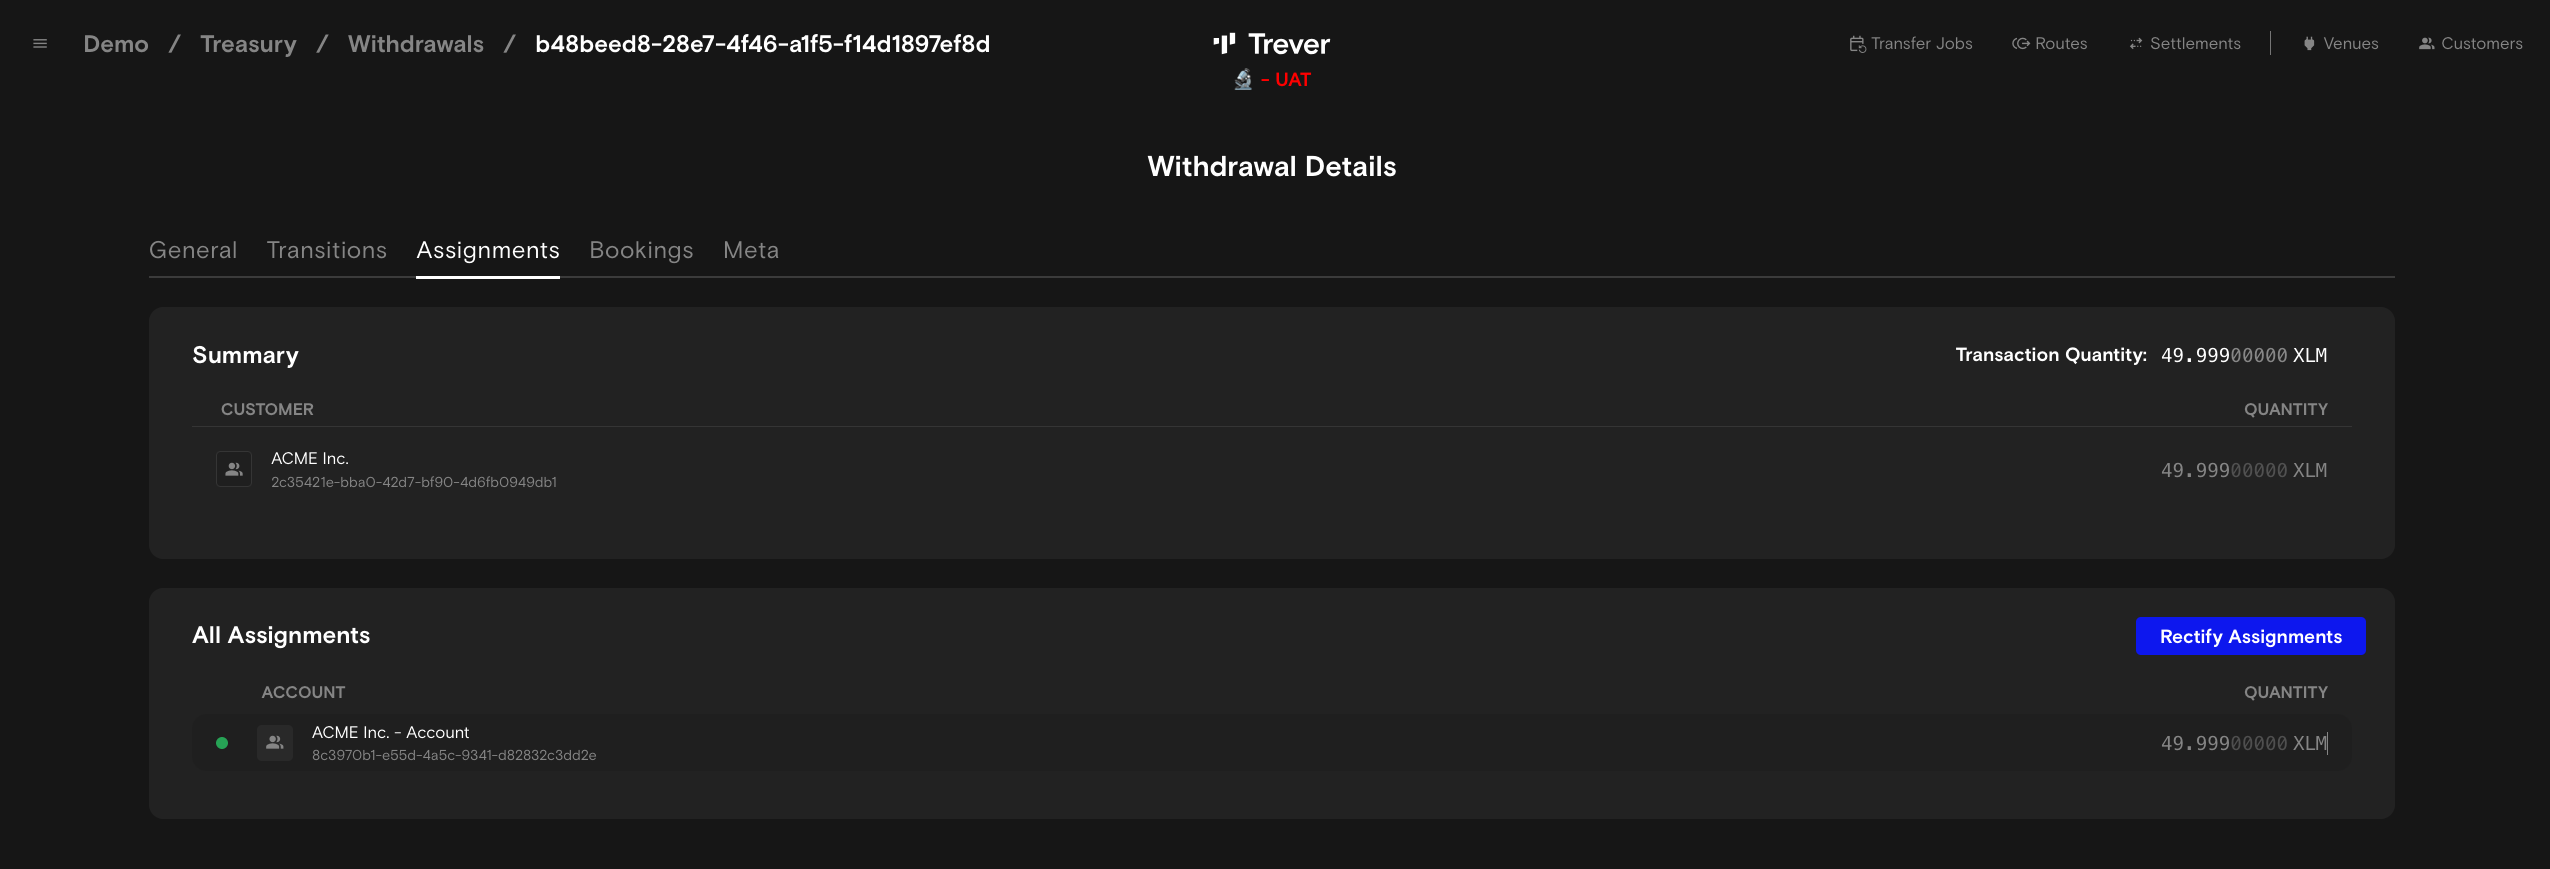Viewport: 2550px width, 869px height.
Task: Switch to the General tab
Action: click(193, 250)
